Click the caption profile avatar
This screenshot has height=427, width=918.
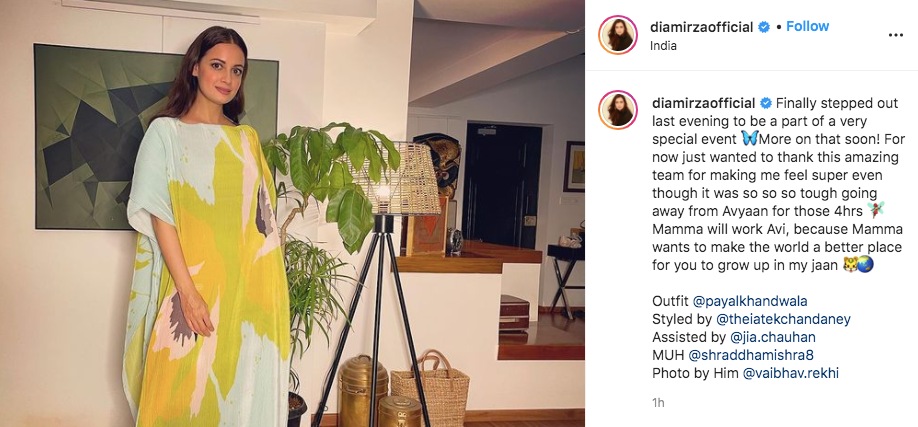[618, 110]
